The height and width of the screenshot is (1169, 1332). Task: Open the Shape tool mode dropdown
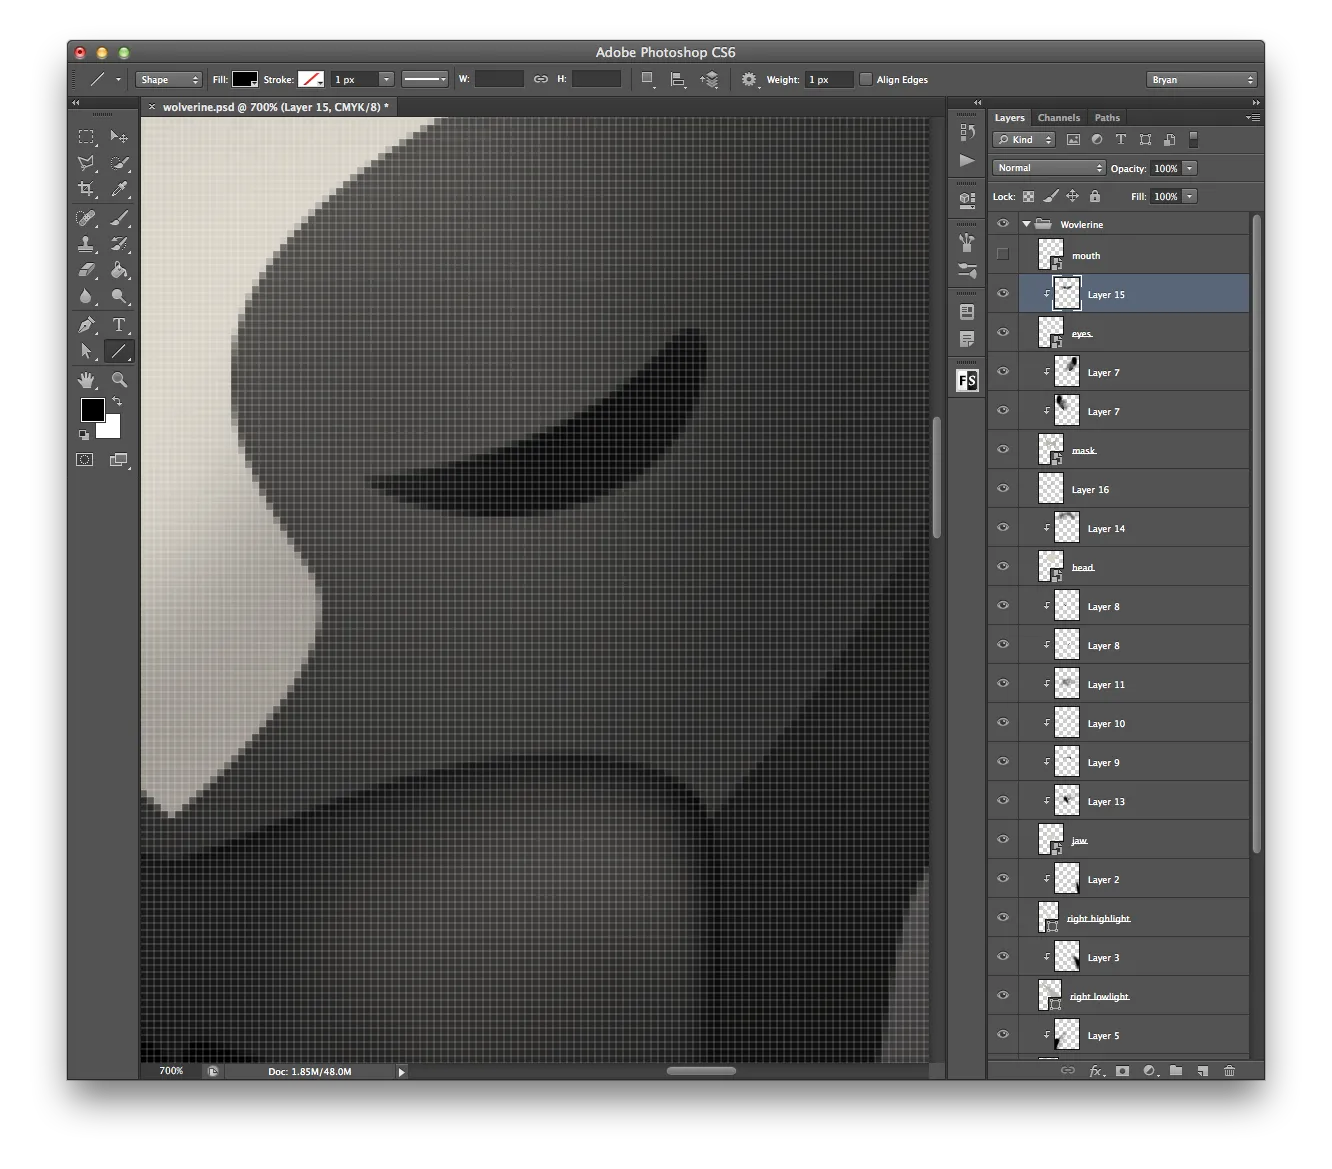point(169,79)
